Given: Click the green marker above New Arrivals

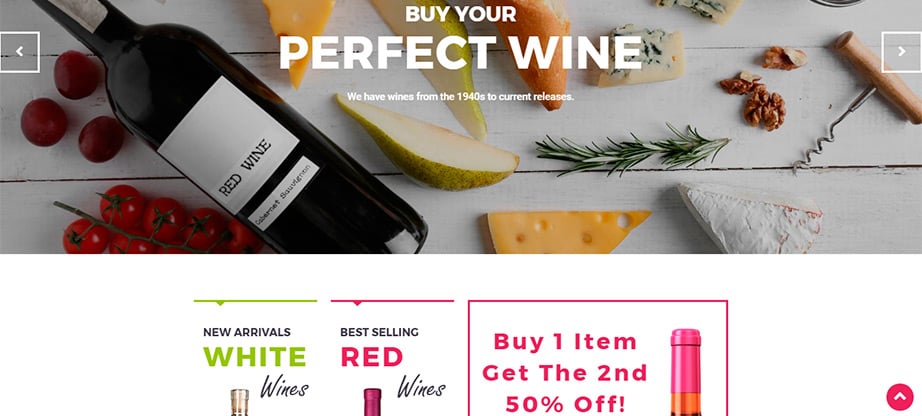Looking at the screenshot, I should (x=220, y=303).
